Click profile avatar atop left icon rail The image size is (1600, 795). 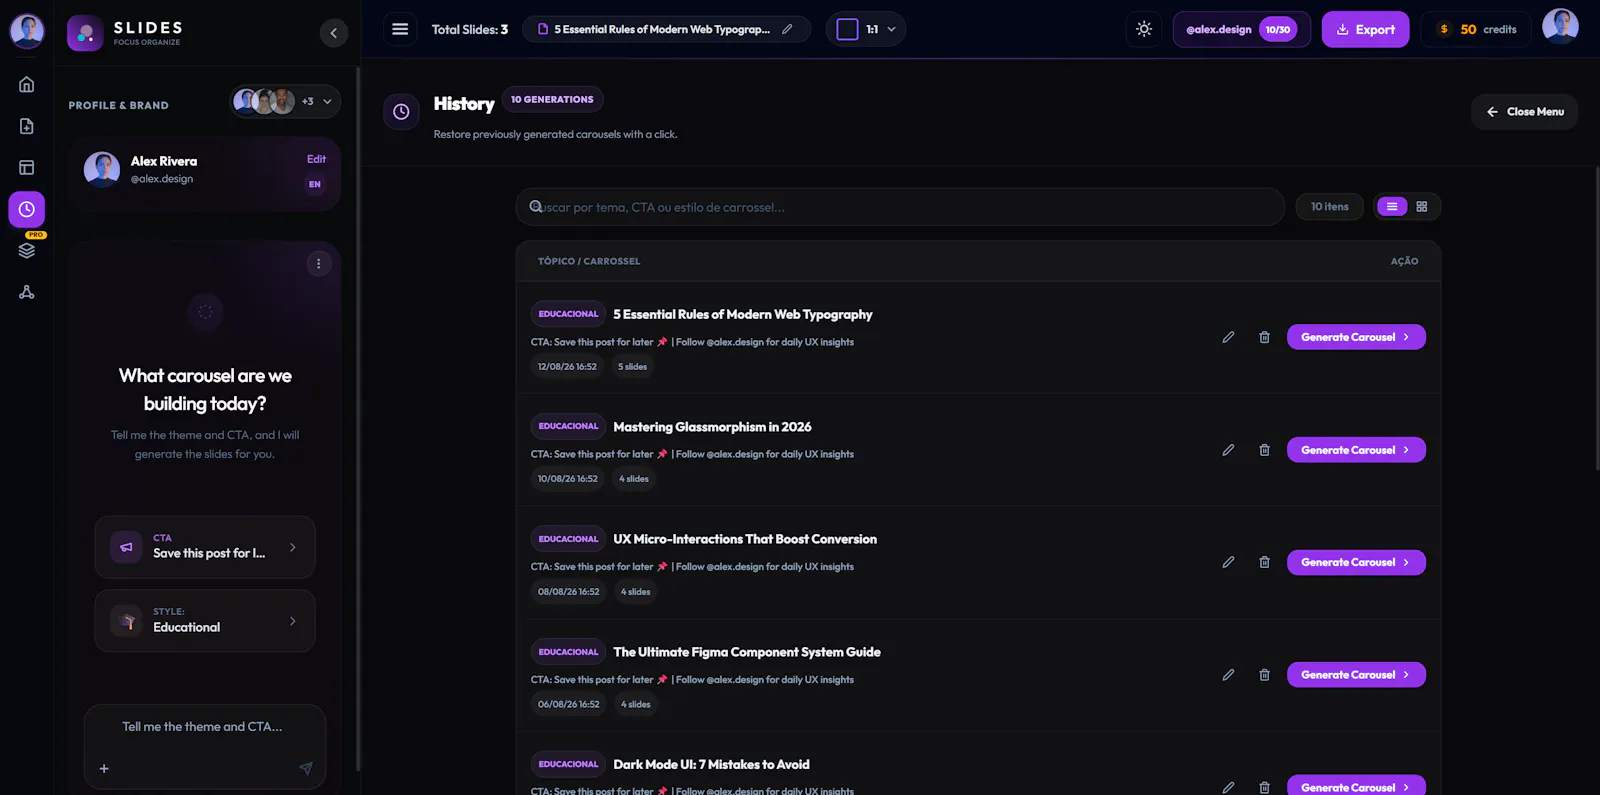point(27,31)
